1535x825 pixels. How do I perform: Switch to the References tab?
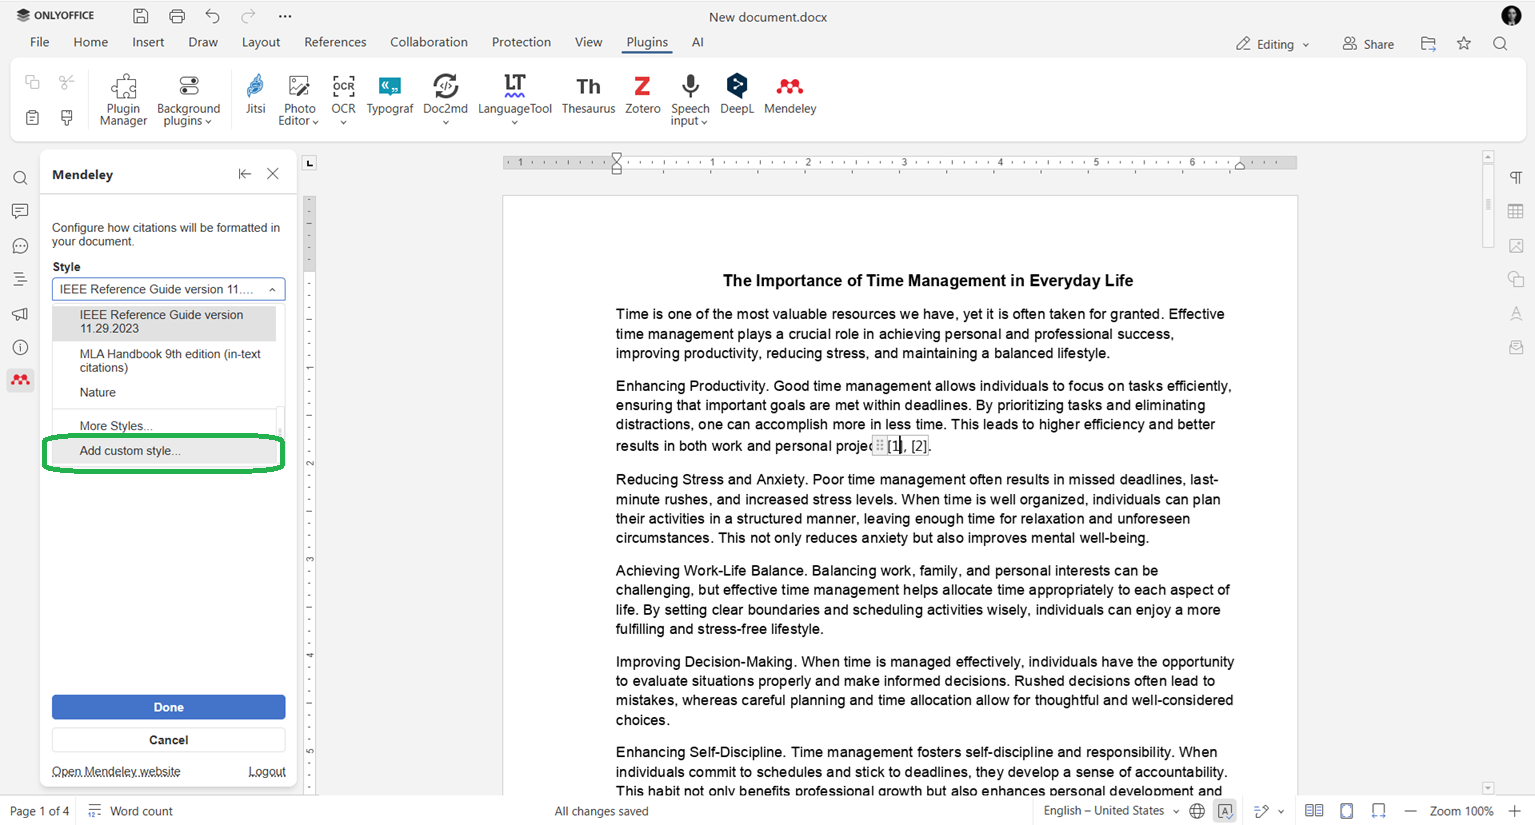coord(335,42)
